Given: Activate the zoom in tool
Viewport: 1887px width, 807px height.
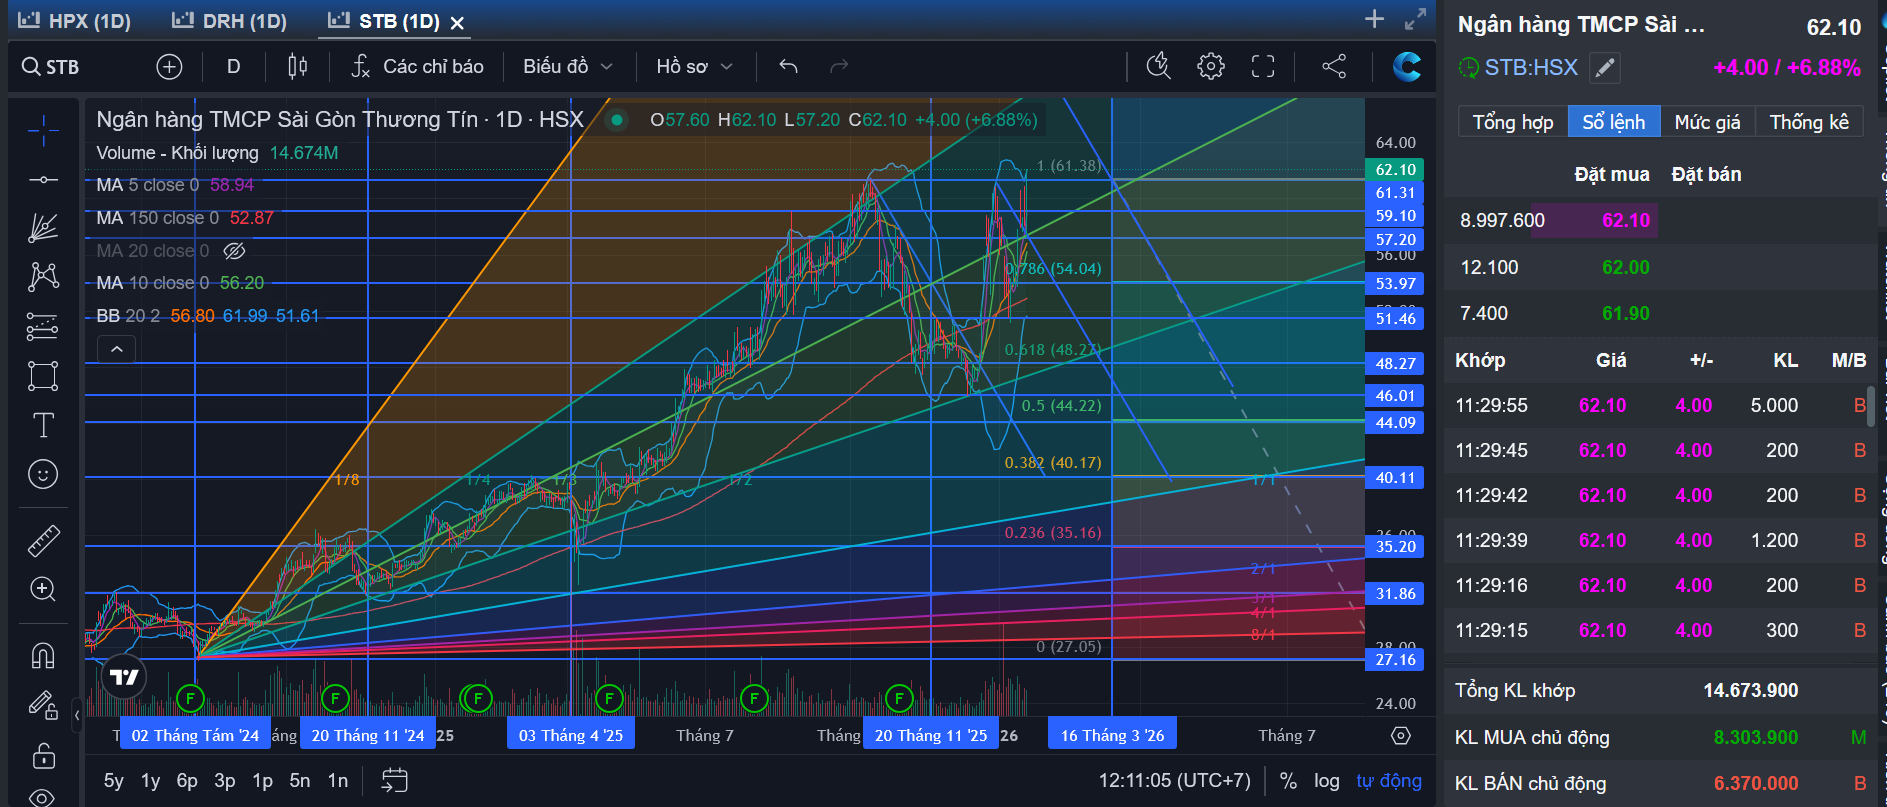Looking at the screenshot, I should [43, 589].
